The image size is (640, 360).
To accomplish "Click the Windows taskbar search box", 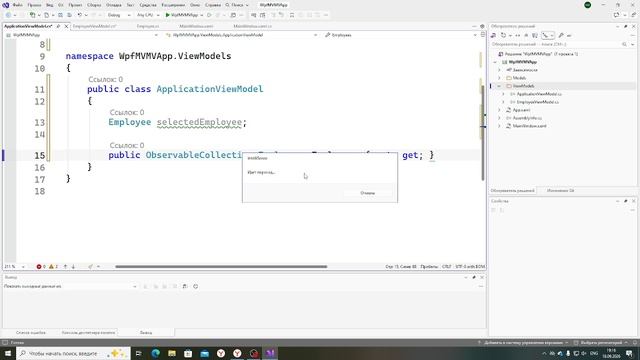I will [73, 353].
